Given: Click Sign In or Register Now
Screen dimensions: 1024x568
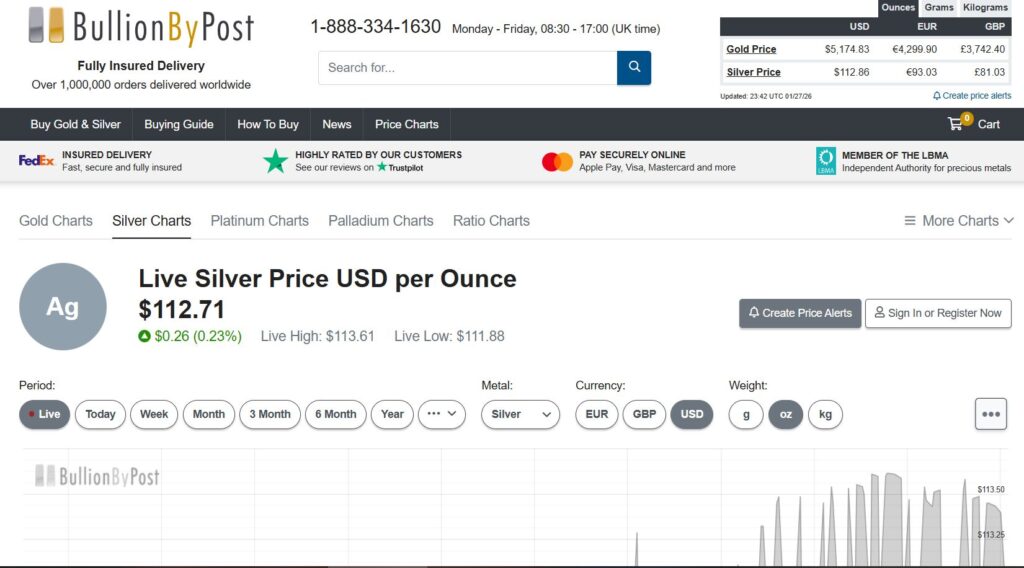Looking at the screenshot, I should (937, 313).
